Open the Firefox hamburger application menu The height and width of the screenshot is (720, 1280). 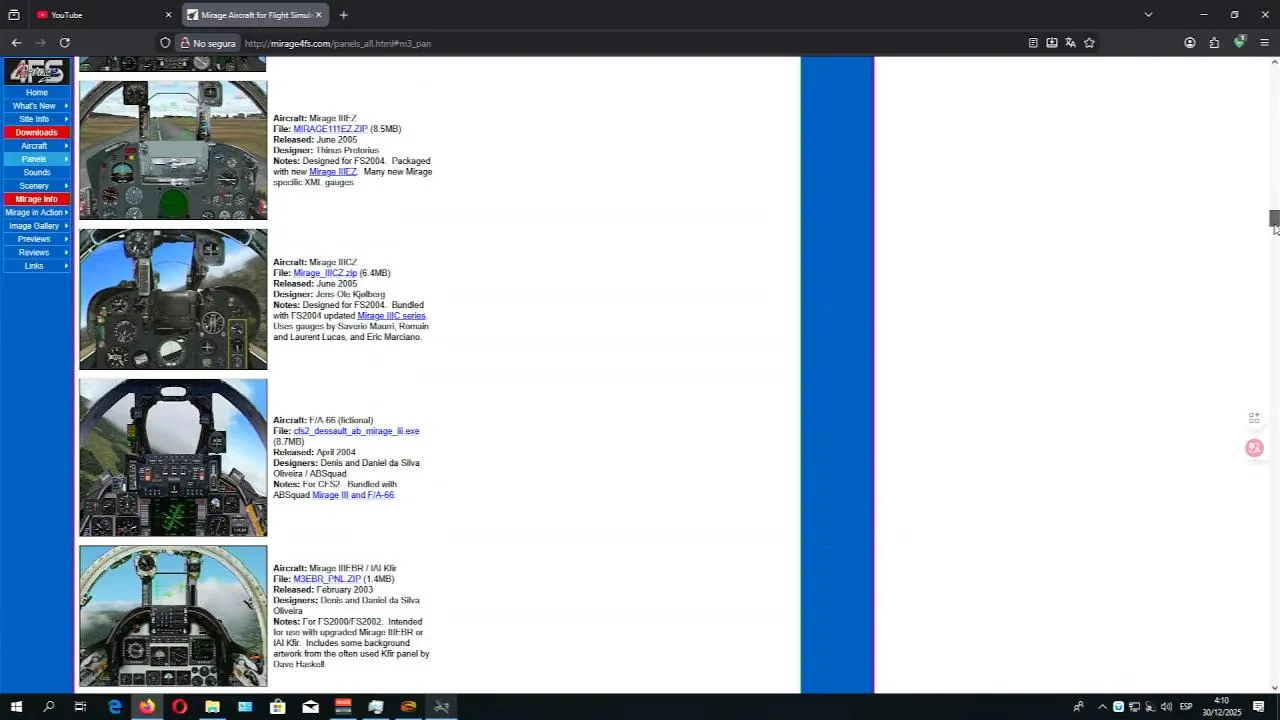(x=1265, y=43)
